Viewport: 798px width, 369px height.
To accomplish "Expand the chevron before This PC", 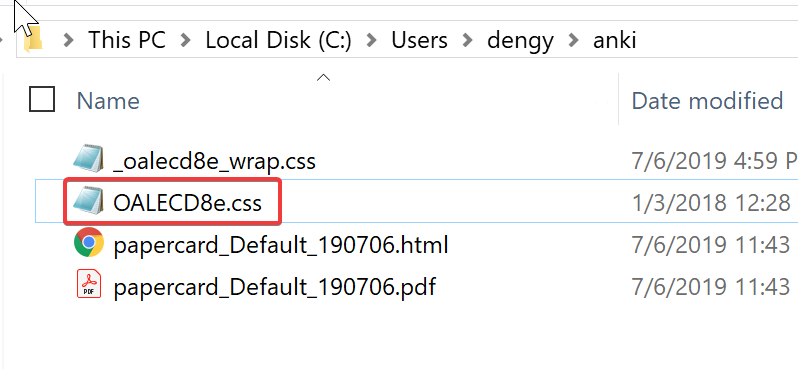I will [69, 41].
